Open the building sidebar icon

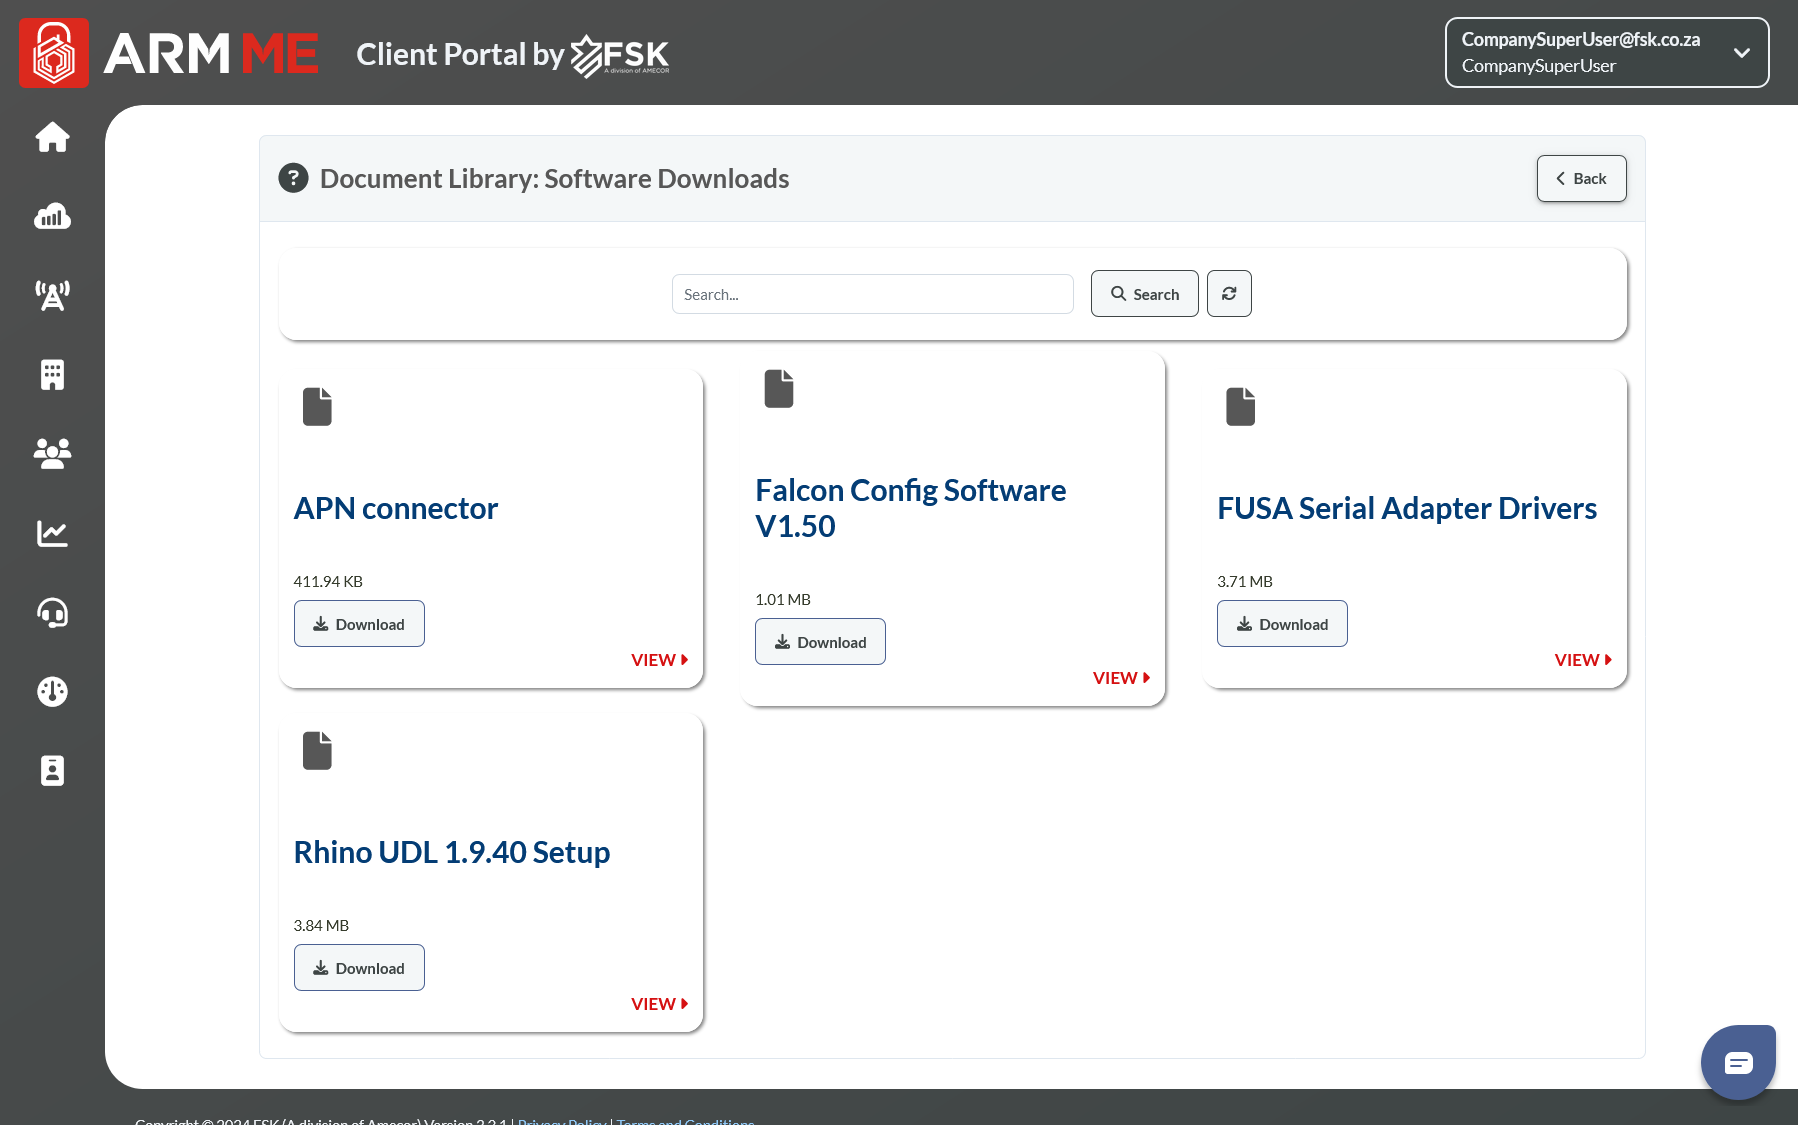[52, 374]
